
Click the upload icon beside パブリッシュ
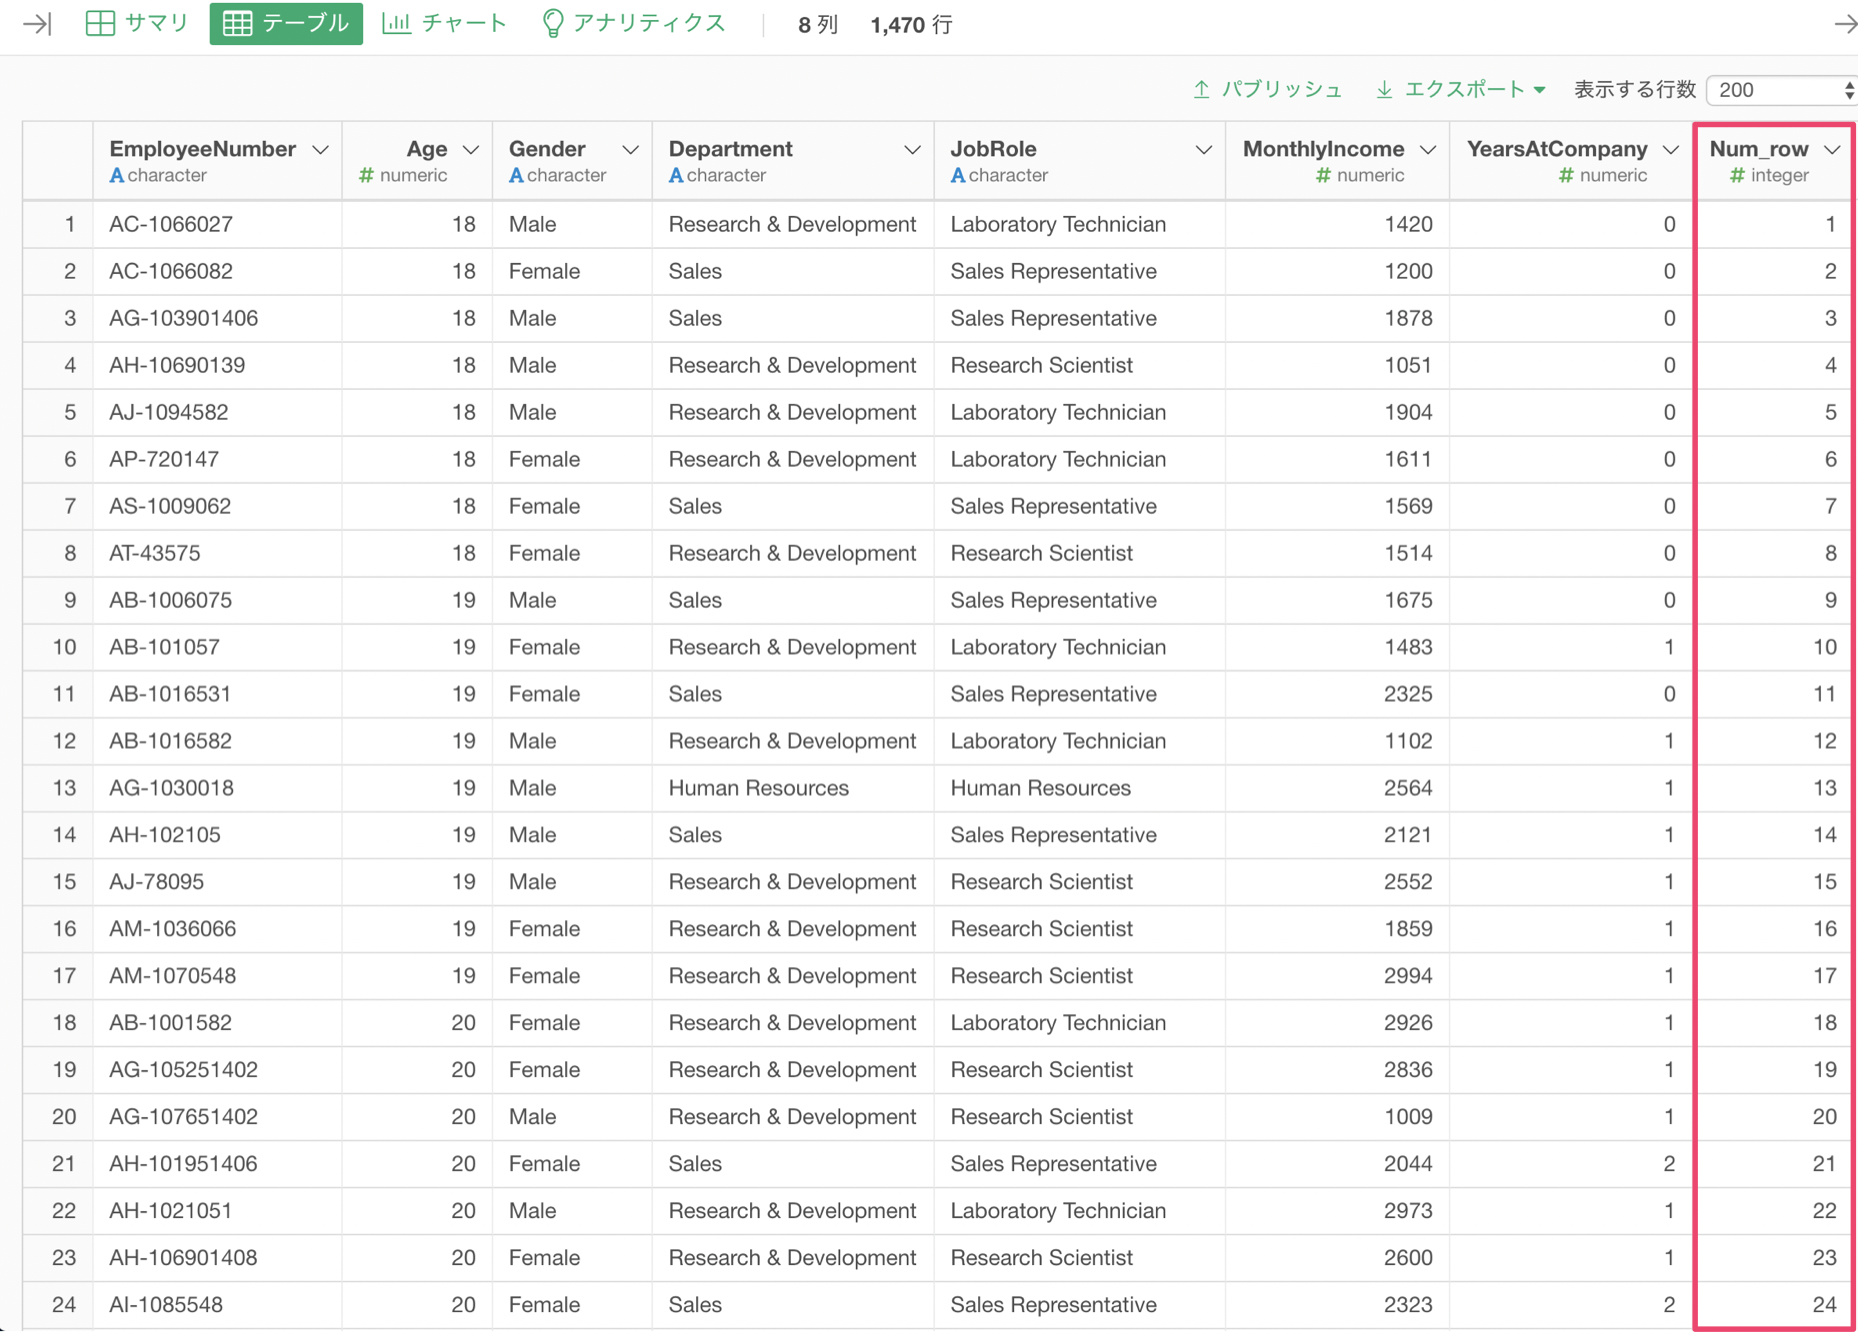(x=1201, y=89)
